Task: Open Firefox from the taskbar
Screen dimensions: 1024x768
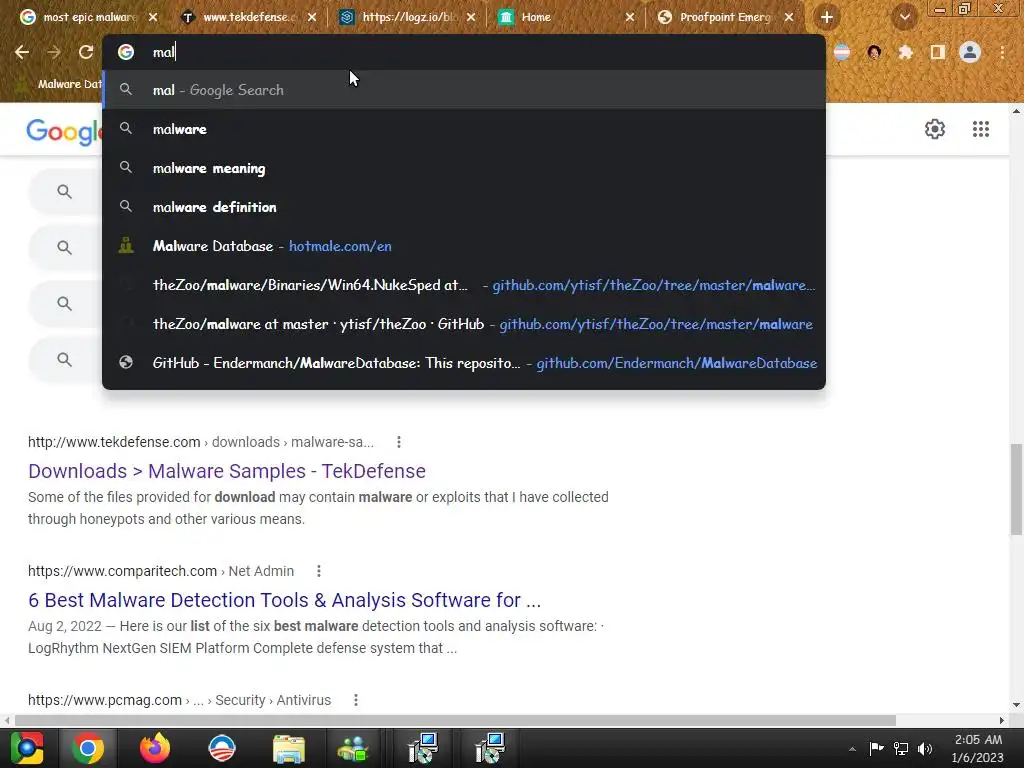Action: 155,748
